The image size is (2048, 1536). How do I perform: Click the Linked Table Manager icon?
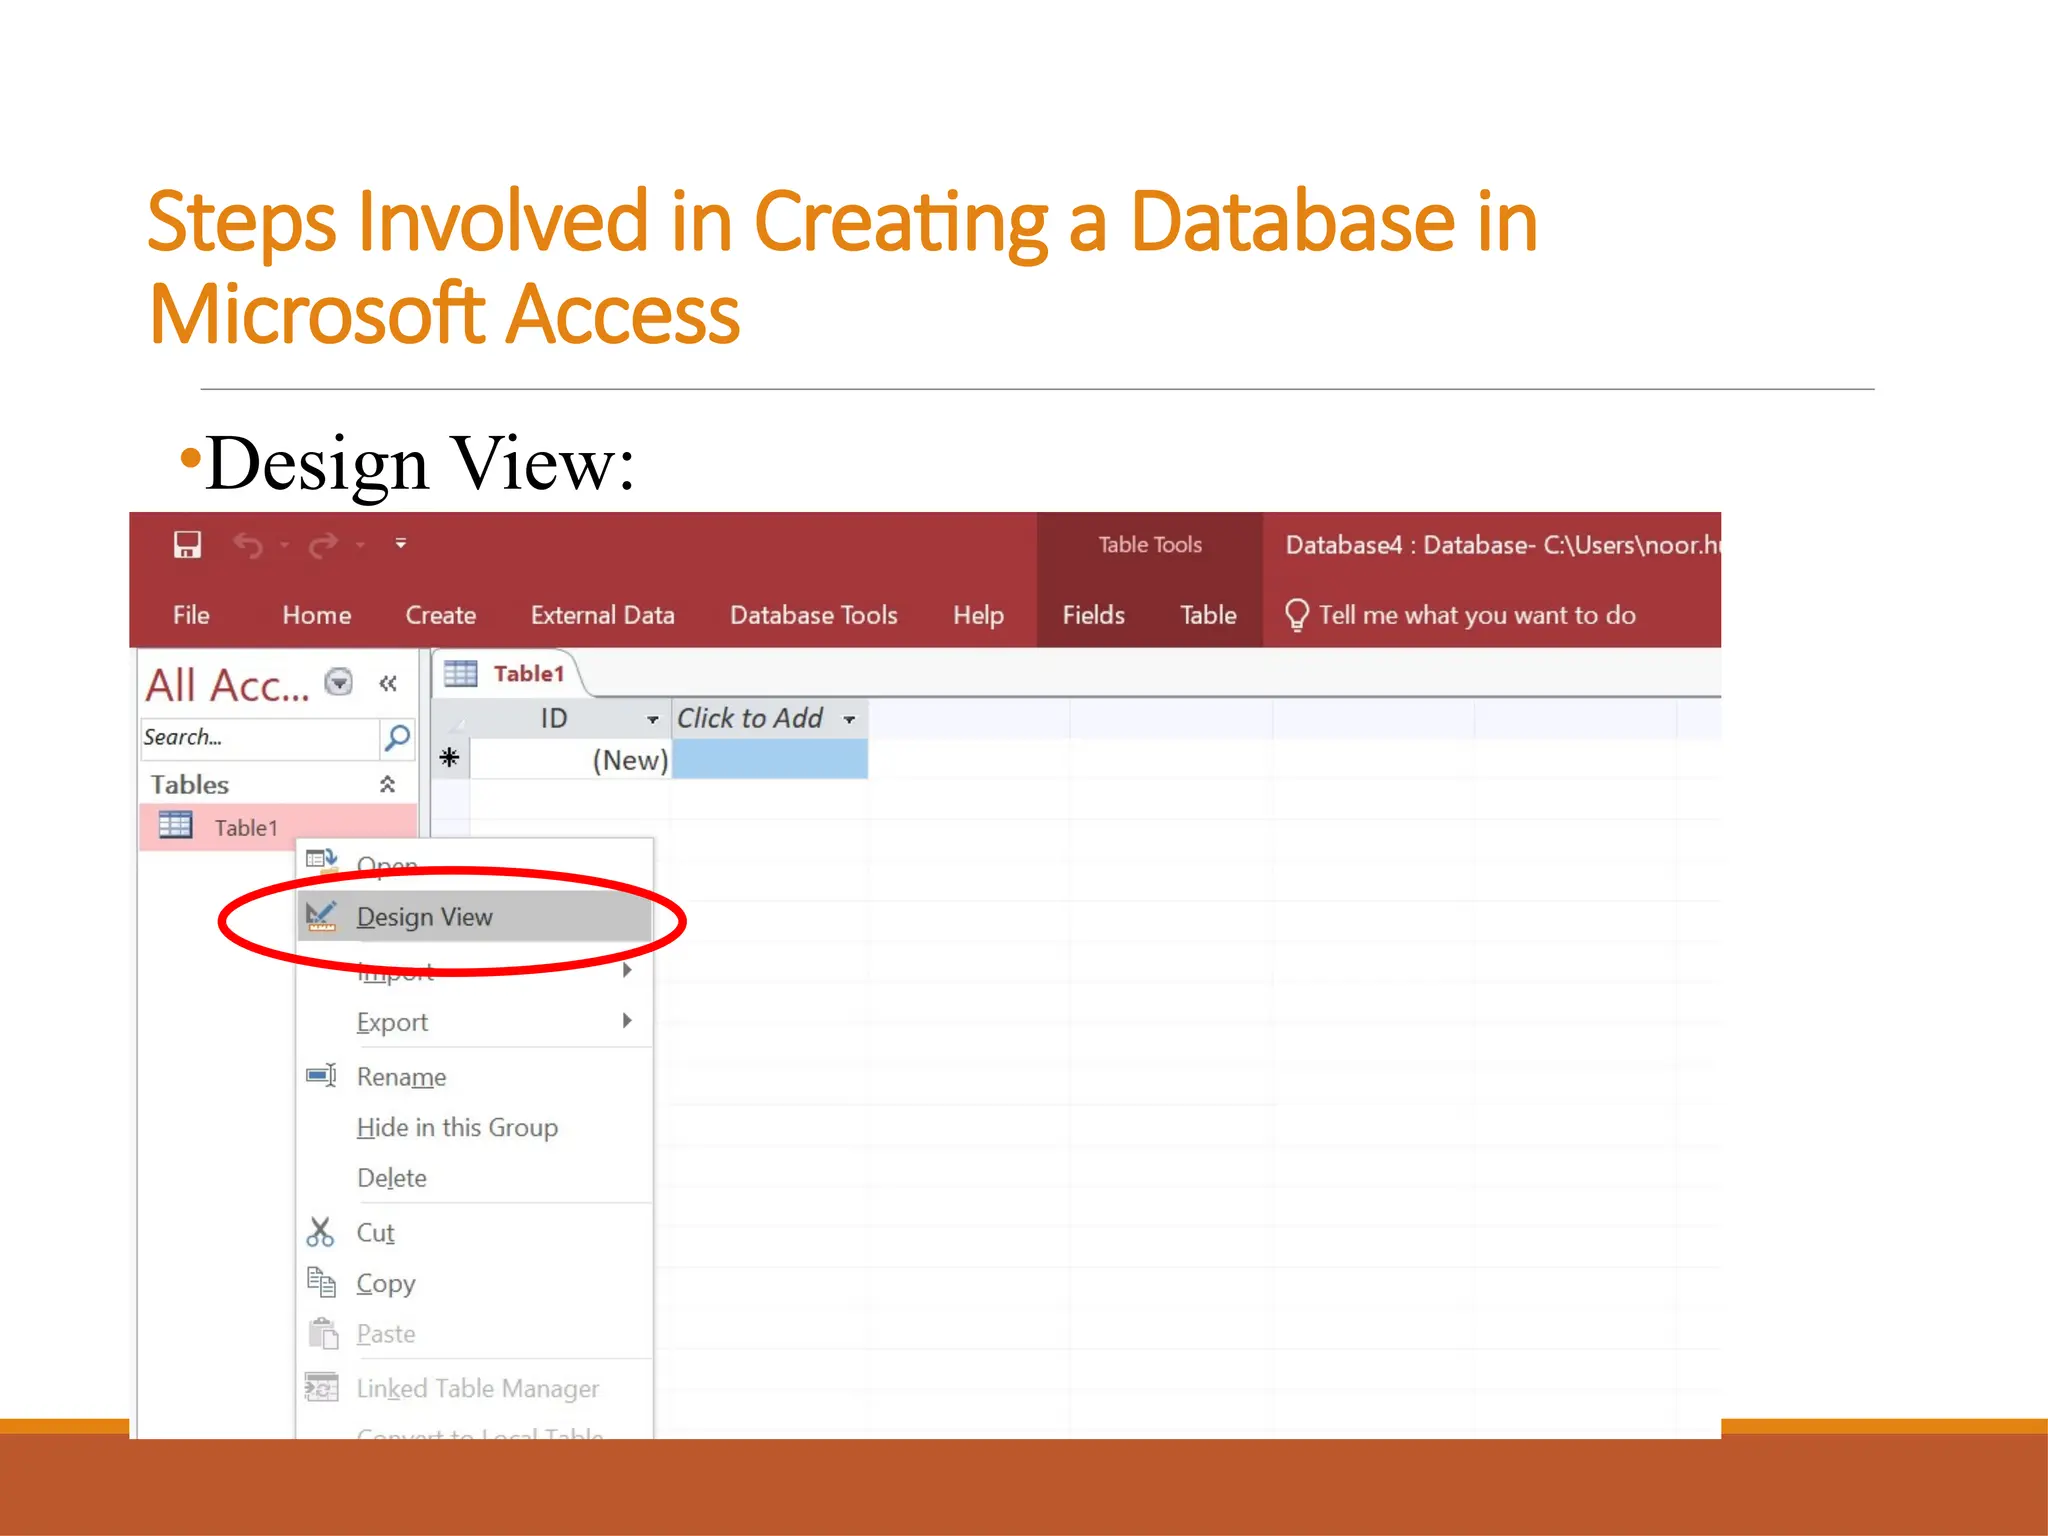(321, 1387)
